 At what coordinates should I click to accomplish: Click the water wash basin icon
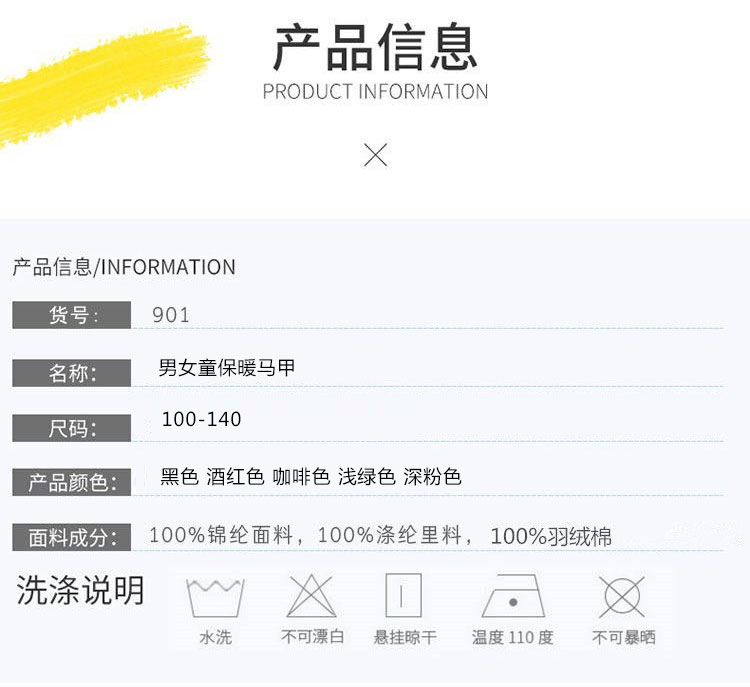(x=215, y=598)
